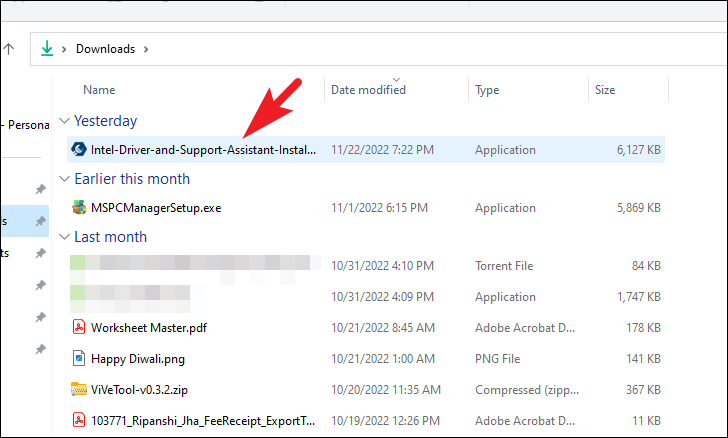The height and width of the screenshot is (438, 728).
Task: Sort by the Size column header
Action: pos(605,90)
